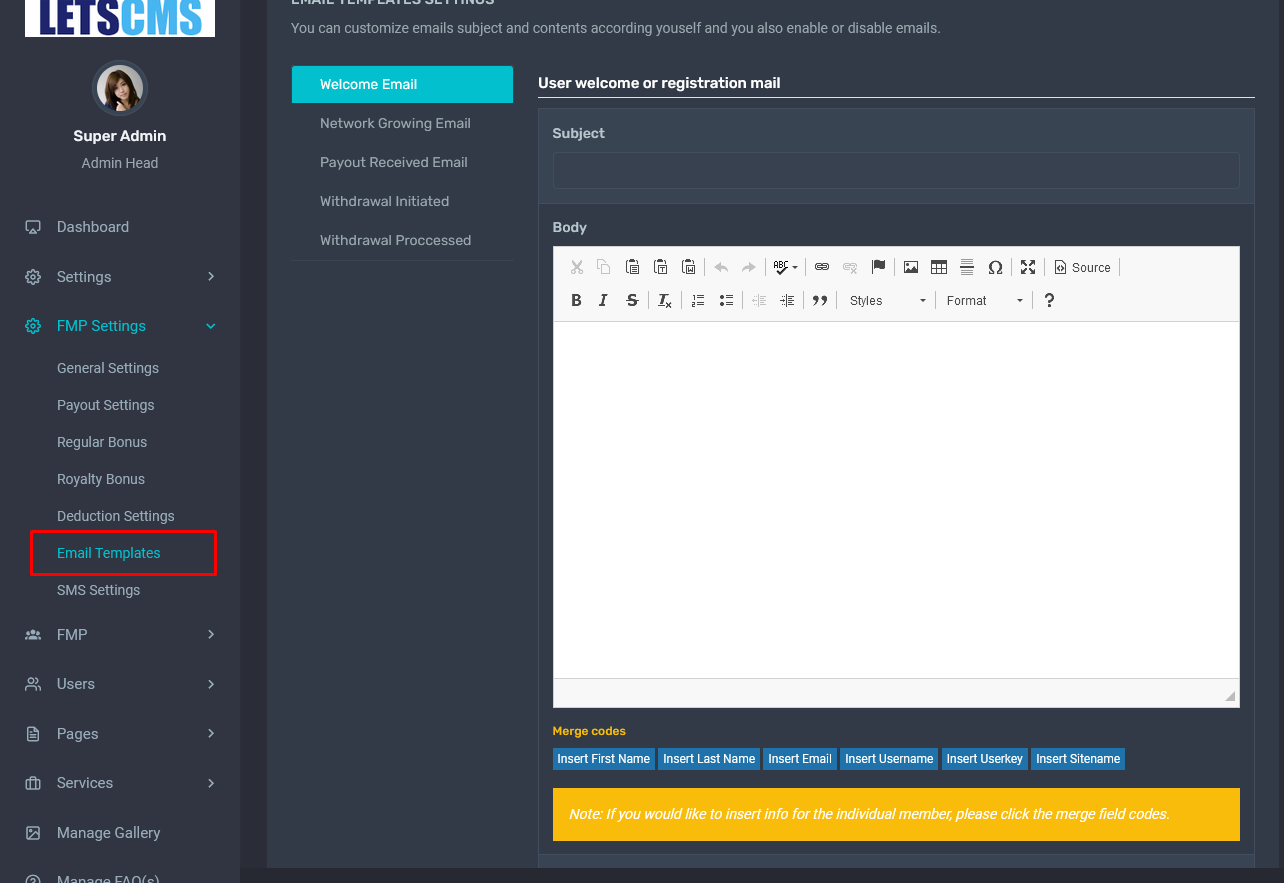Open SMS Settings in the sidebar

(x=98, y=590)
